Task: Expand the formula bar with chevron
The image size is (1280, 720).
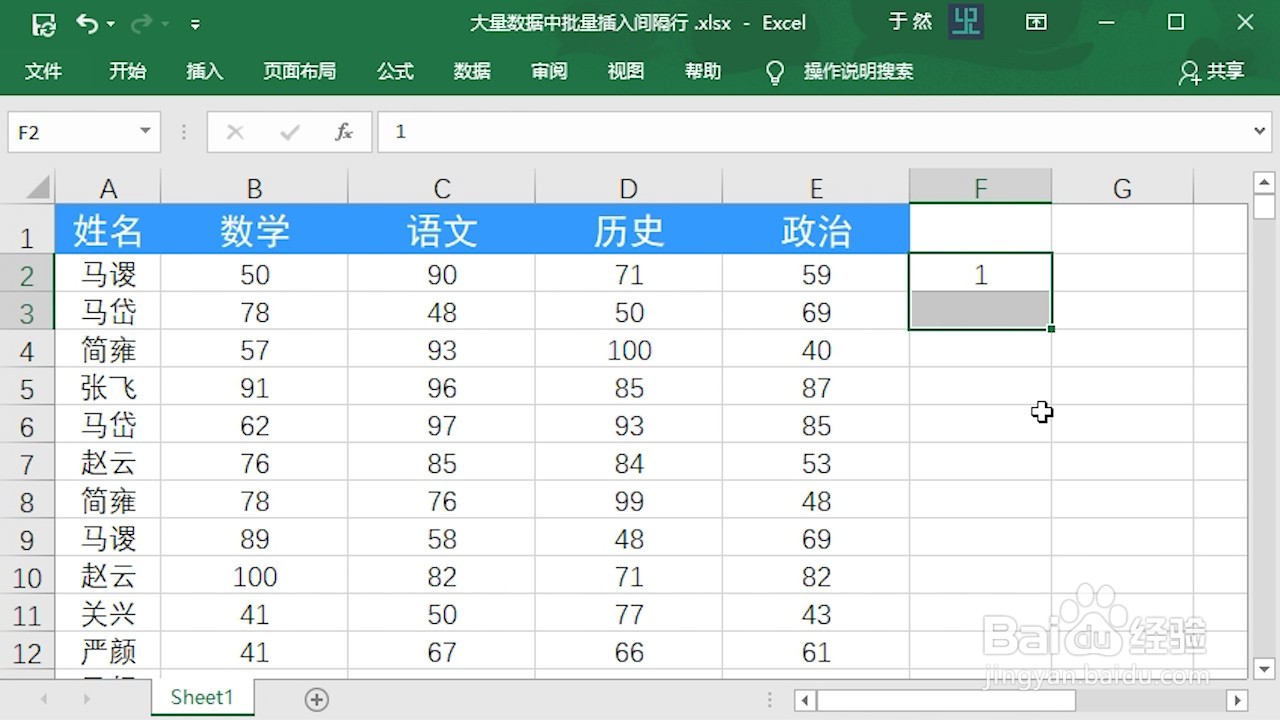Action: click(x=1260, y=132)
